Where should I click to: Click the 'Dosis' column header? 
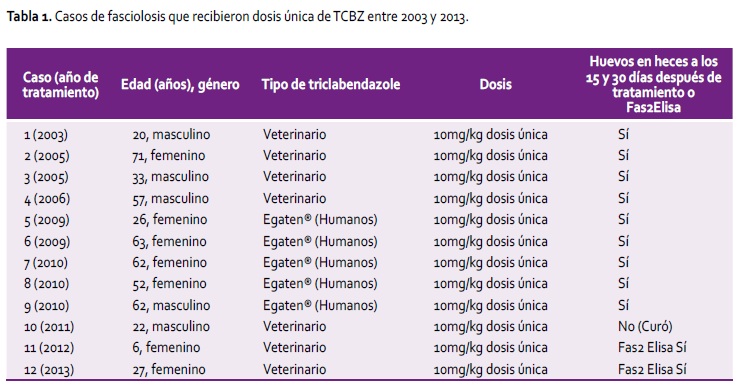495,84
